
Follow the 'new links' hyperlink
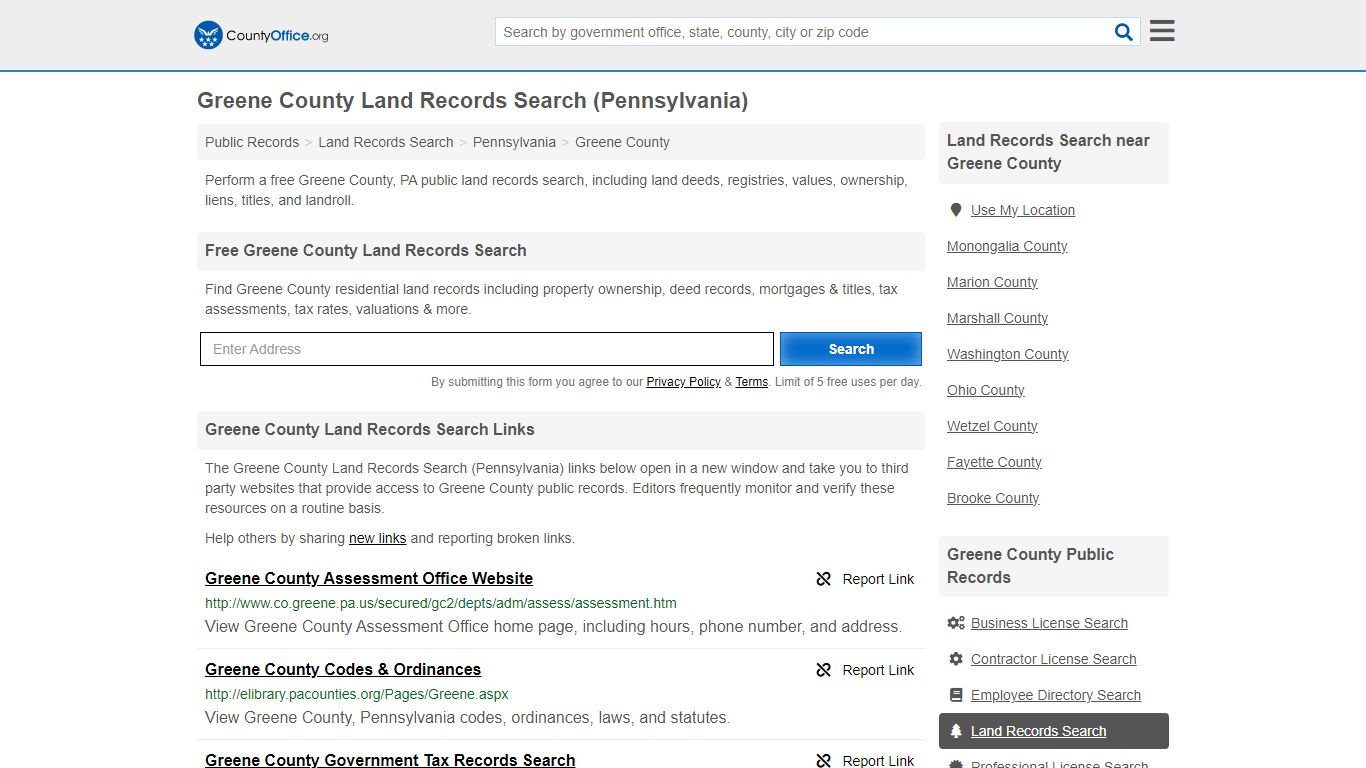pyautogui.click(x=377, y=538)
